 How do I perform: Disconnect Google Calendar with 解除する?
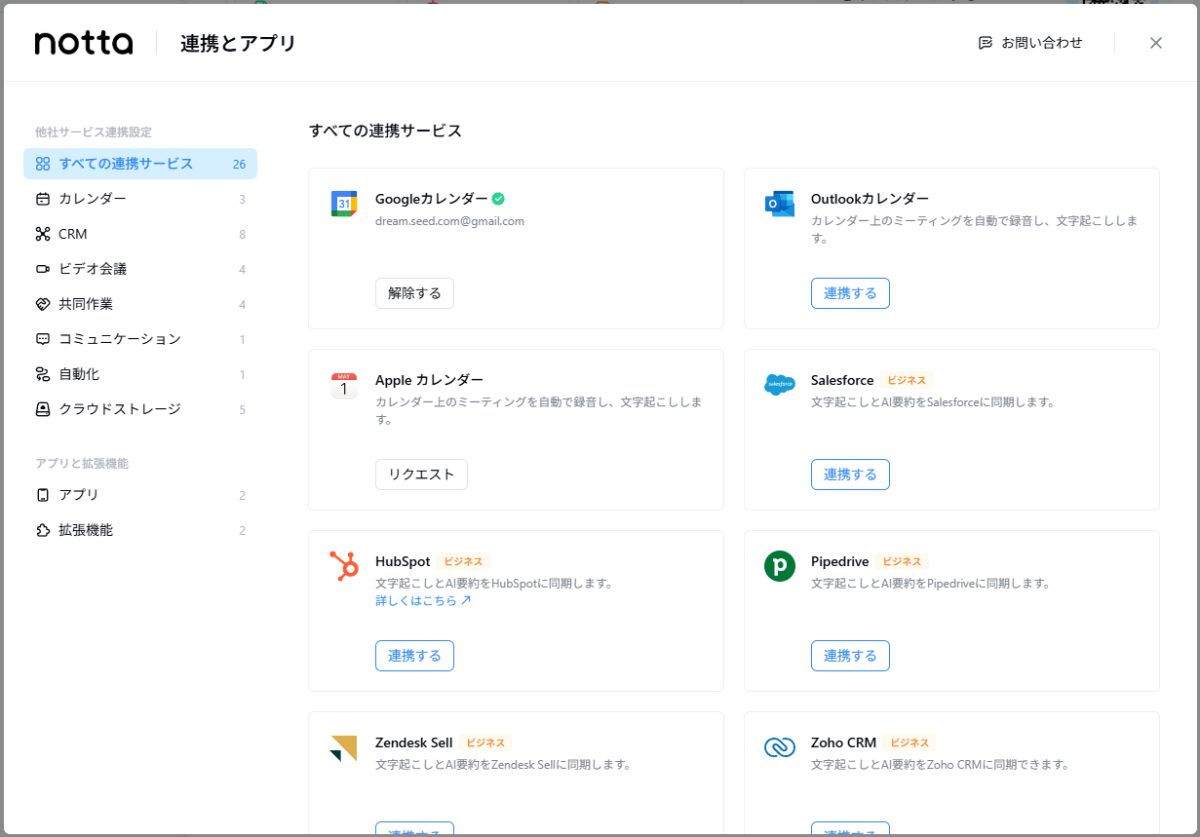pos(414,294)
